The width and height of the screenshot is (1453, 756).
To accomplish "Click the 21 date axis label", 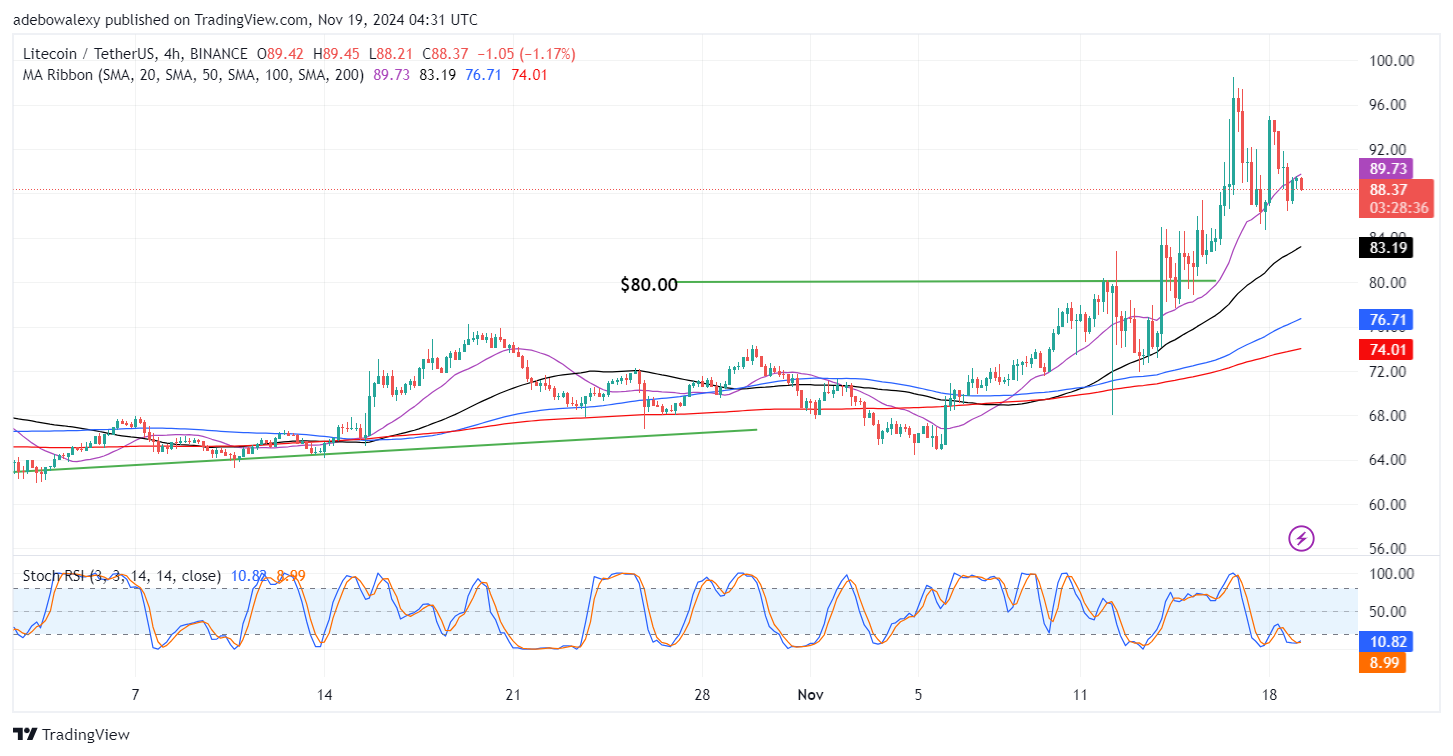I will (x=513, y=694).
